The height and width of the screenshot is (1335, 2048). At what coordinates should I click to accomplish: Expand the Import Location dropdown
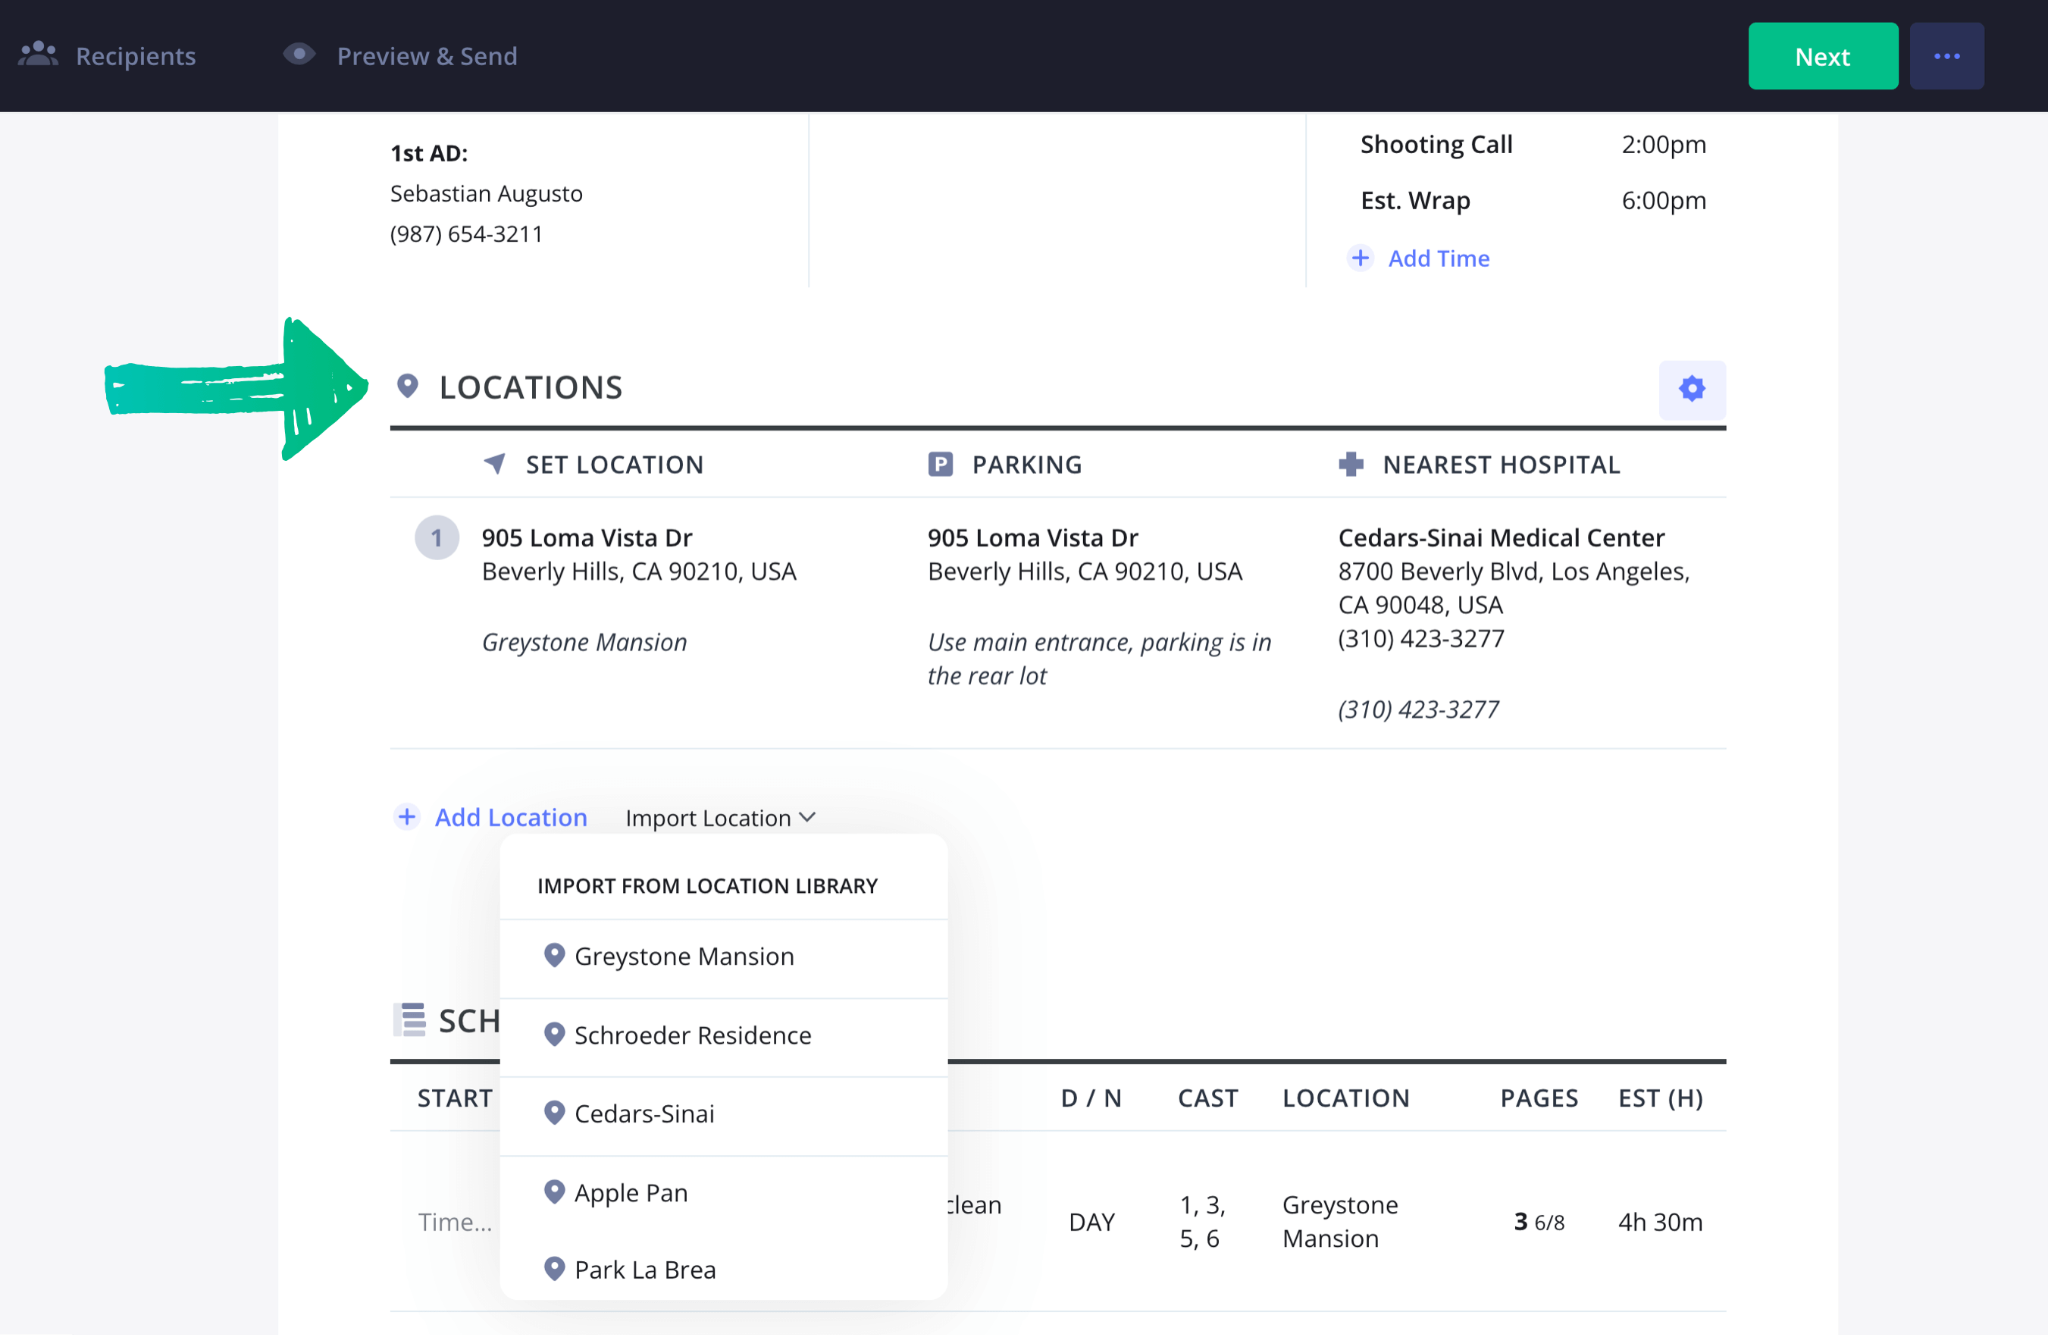tap(720, 818)
